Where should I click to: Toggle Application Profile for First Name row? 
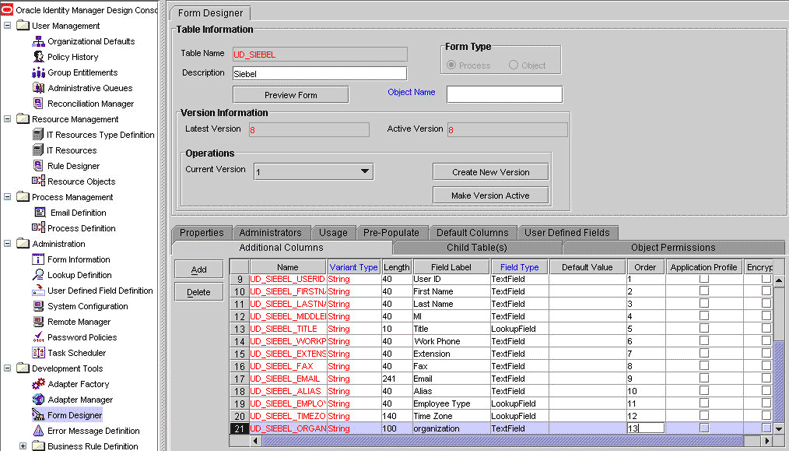[704, 290]
